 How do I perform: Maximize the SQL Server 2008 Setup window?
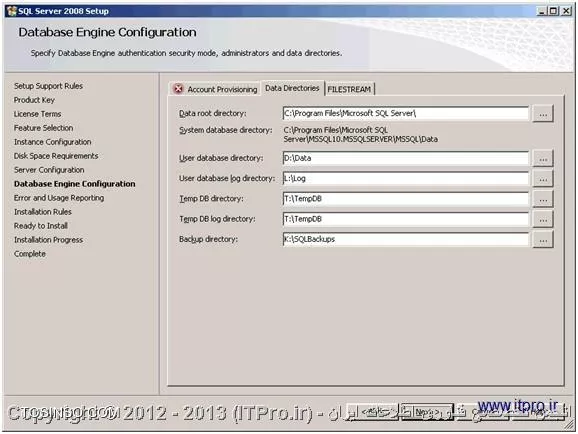point(553,11)
